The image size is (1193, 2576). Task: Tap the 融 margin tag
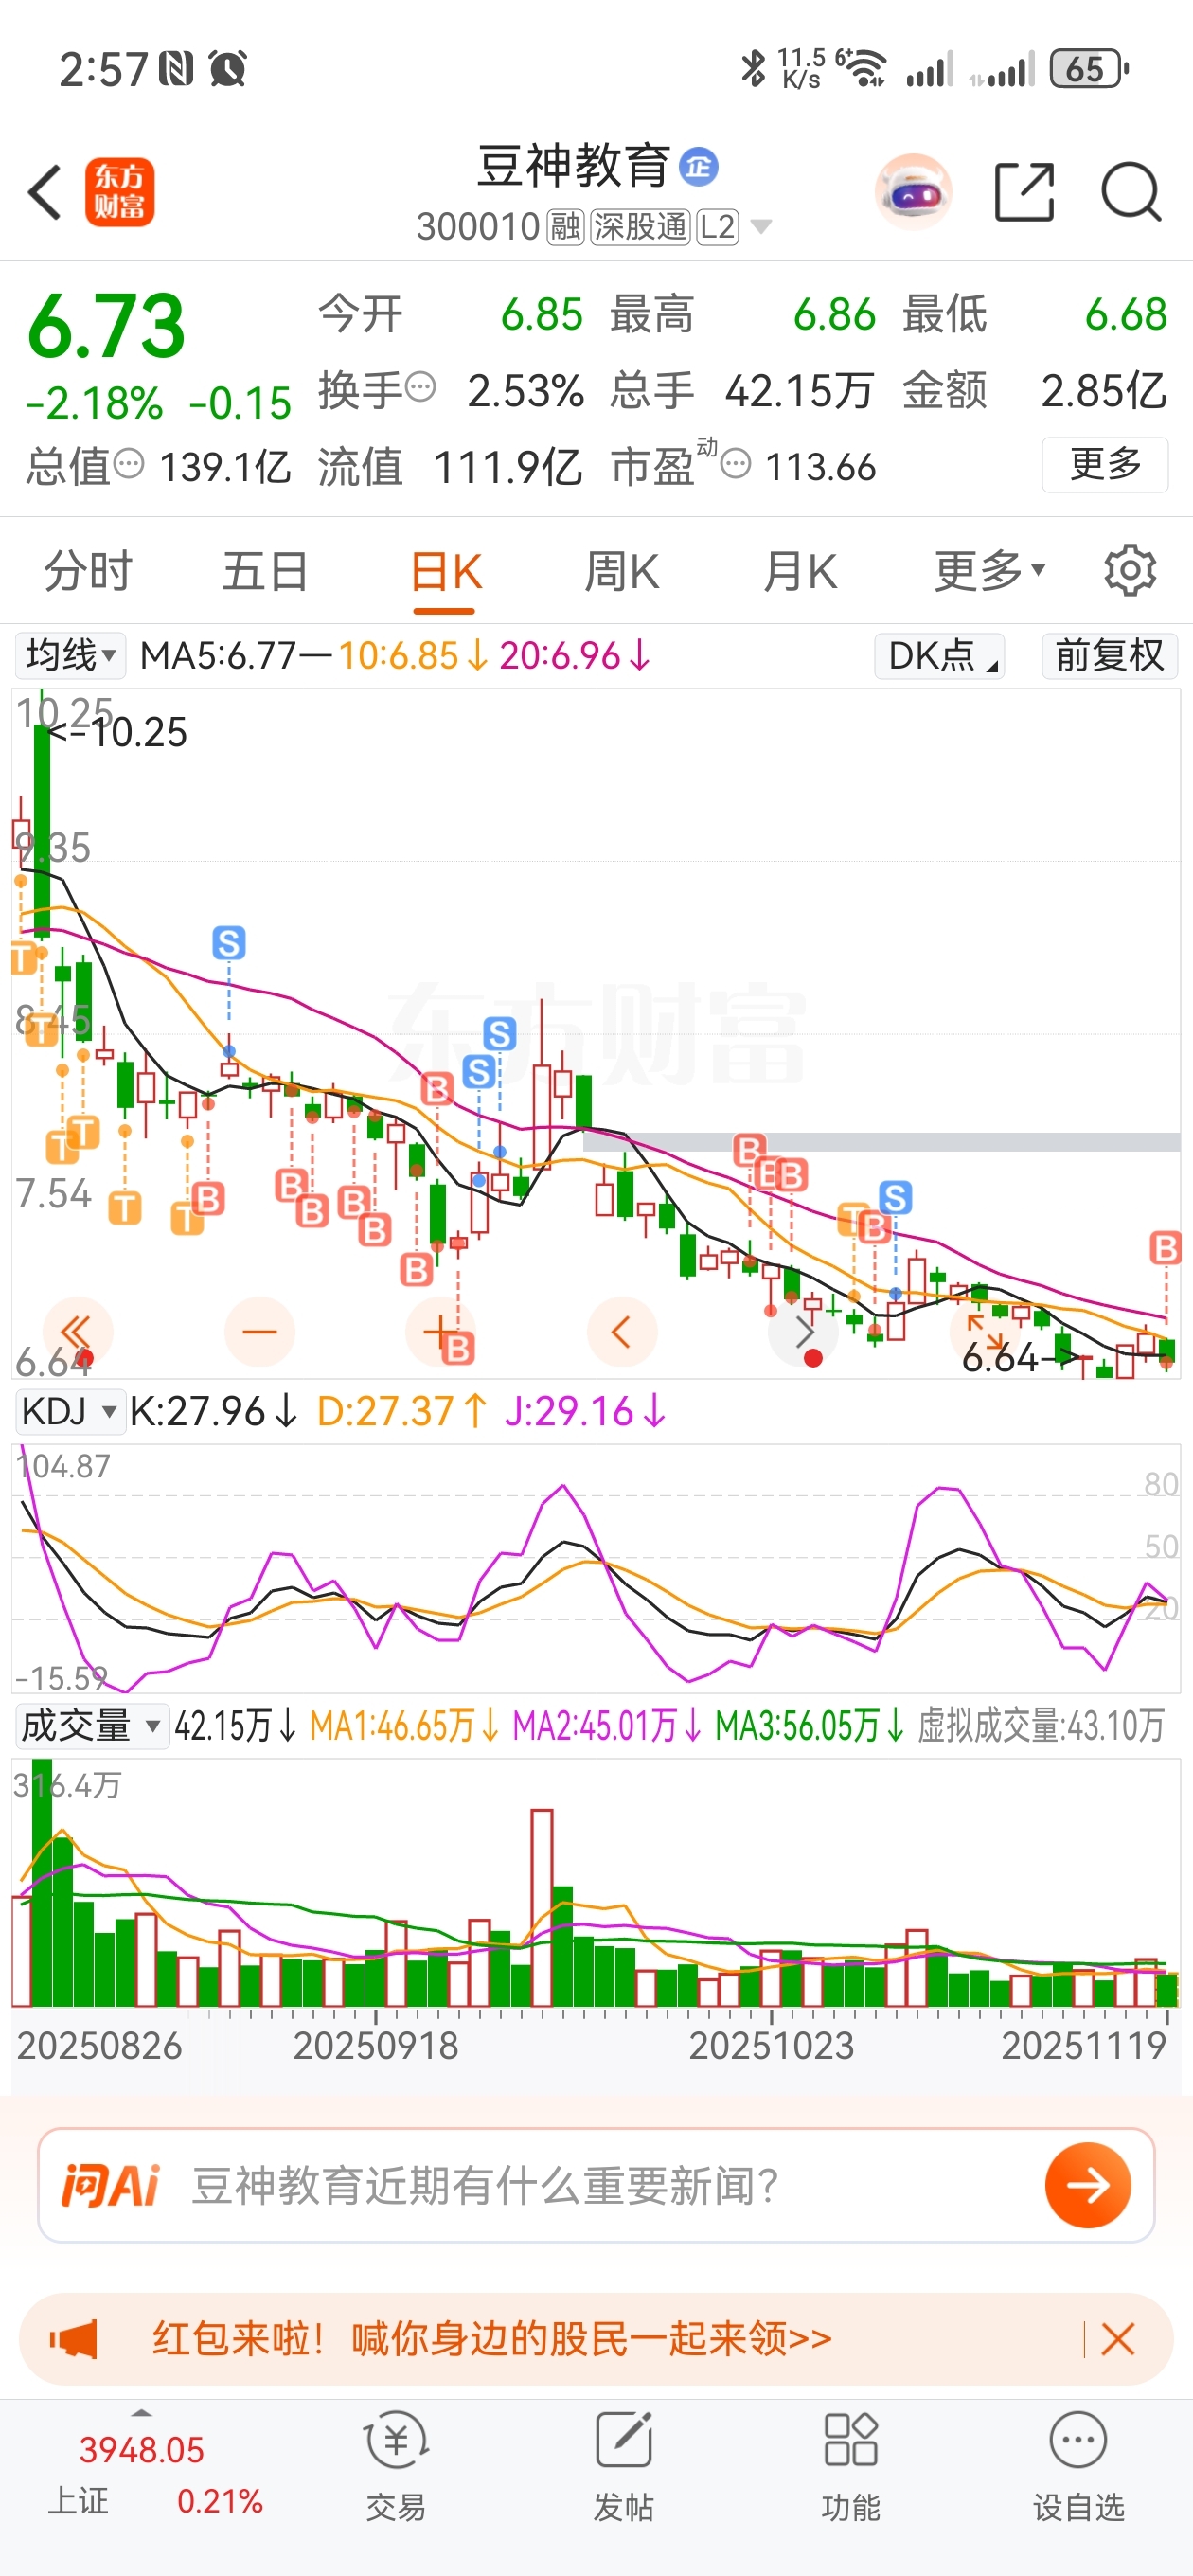(x=565, y=227)
